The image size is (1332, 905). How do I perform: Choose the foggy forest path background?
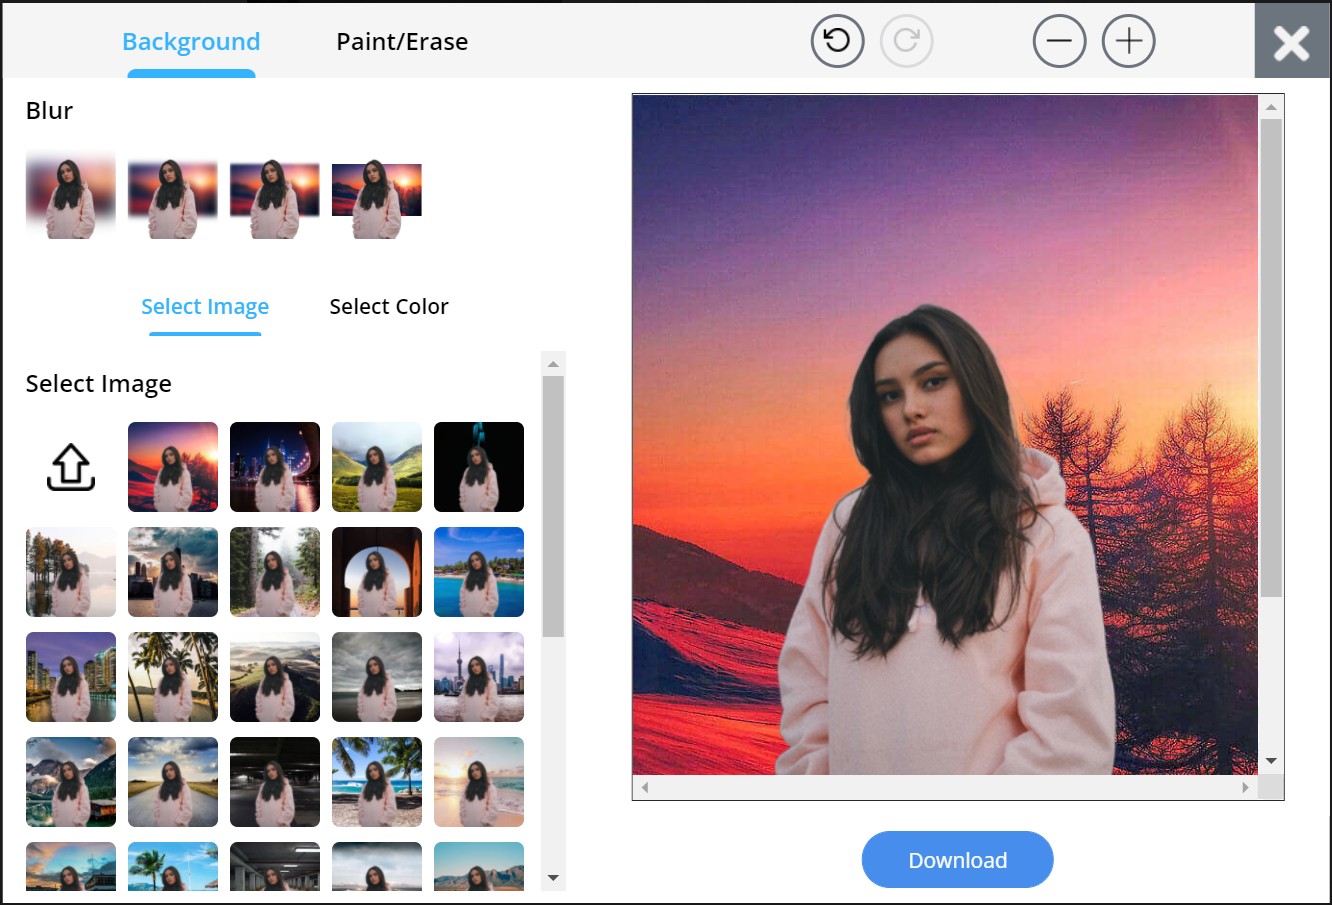point(275,572)
